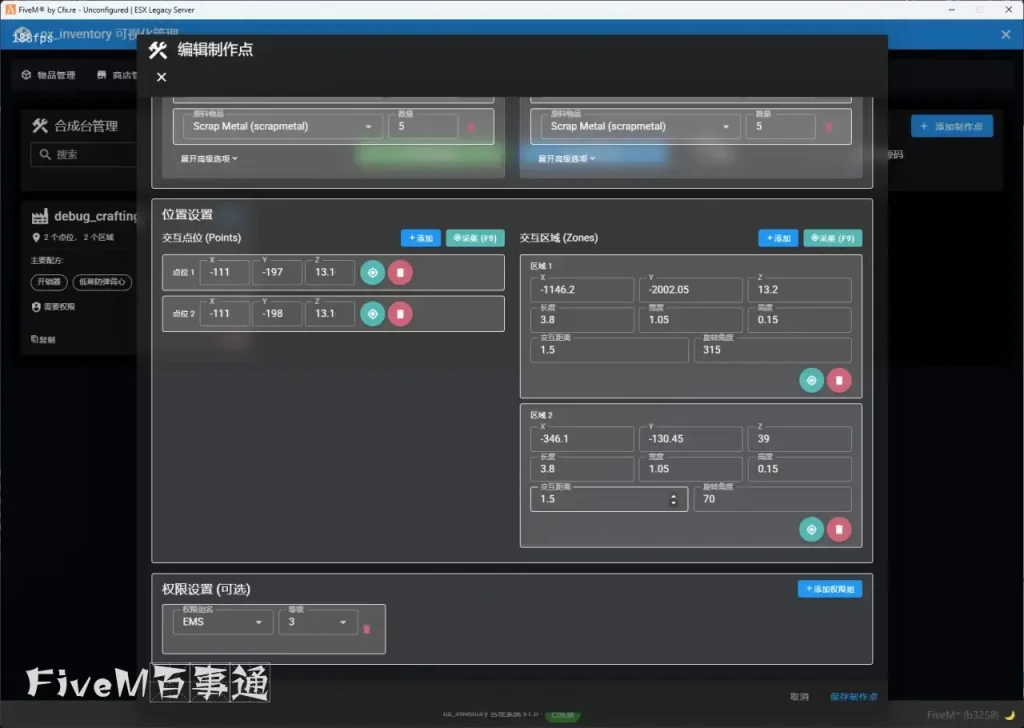Click the 添加权限组 button

click(x=829, y=589)
